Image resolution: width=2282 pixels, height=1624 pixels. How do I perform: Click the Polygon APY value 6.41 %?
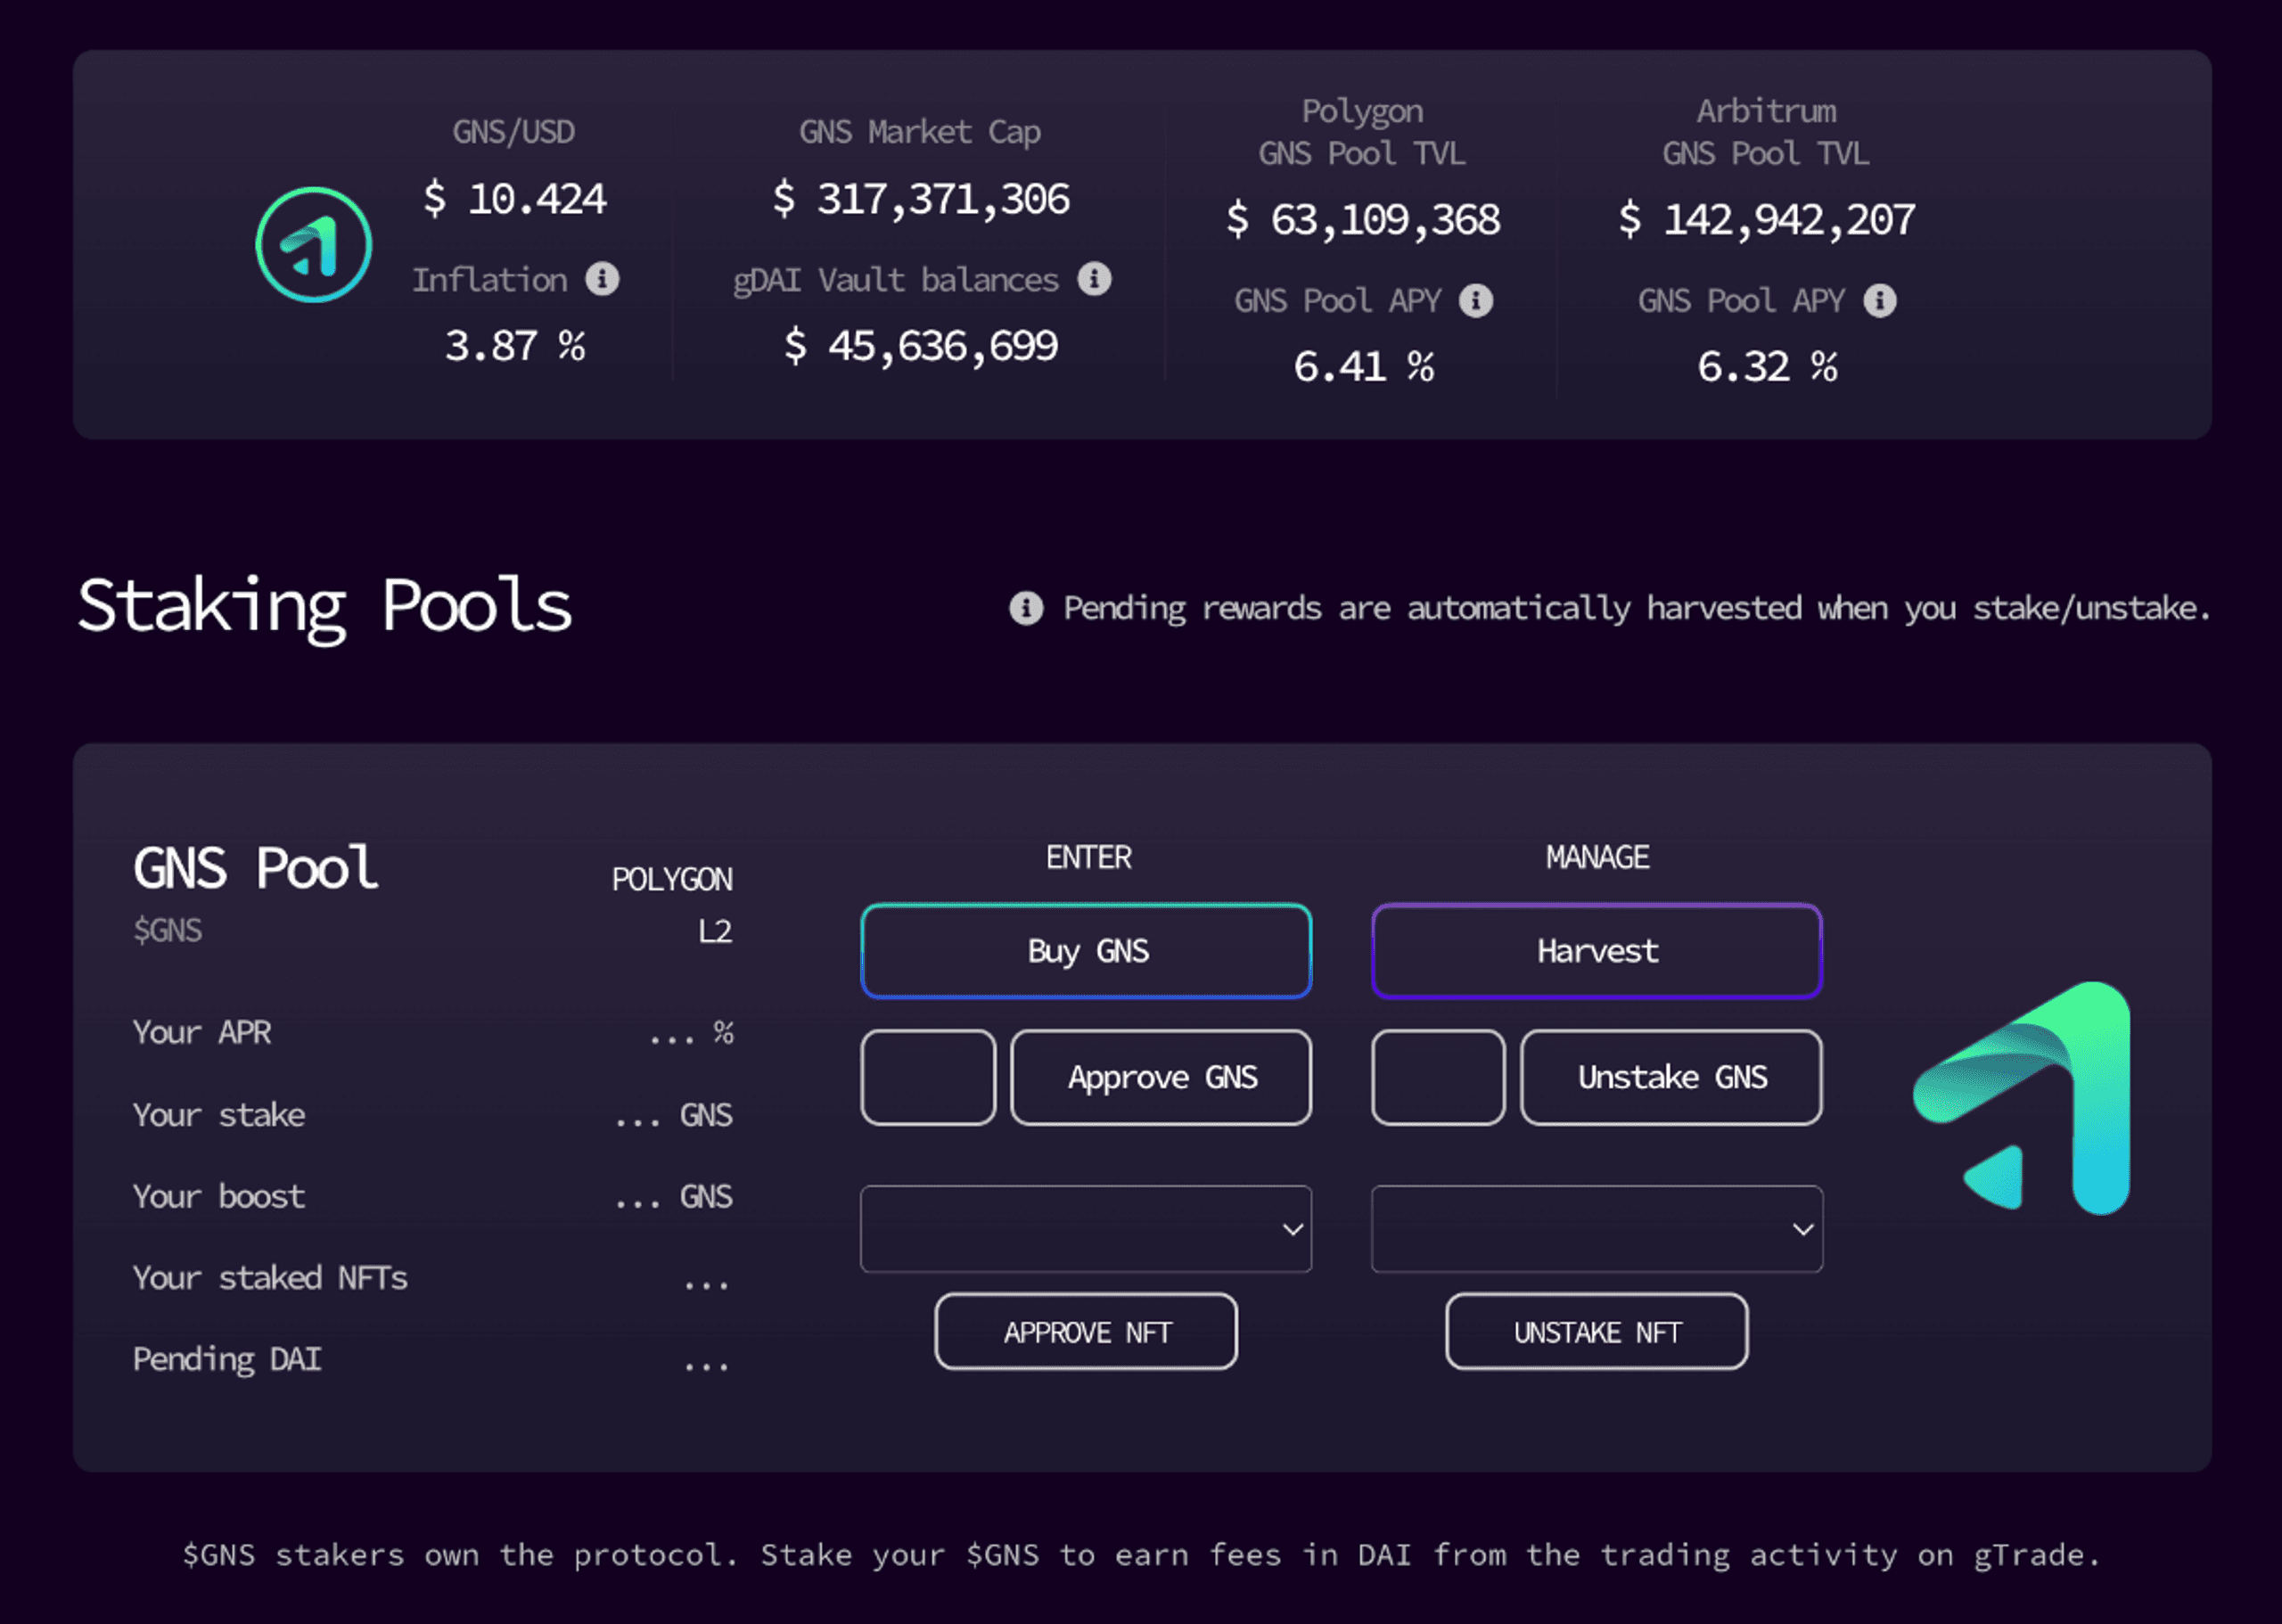tap(1363, 367)
